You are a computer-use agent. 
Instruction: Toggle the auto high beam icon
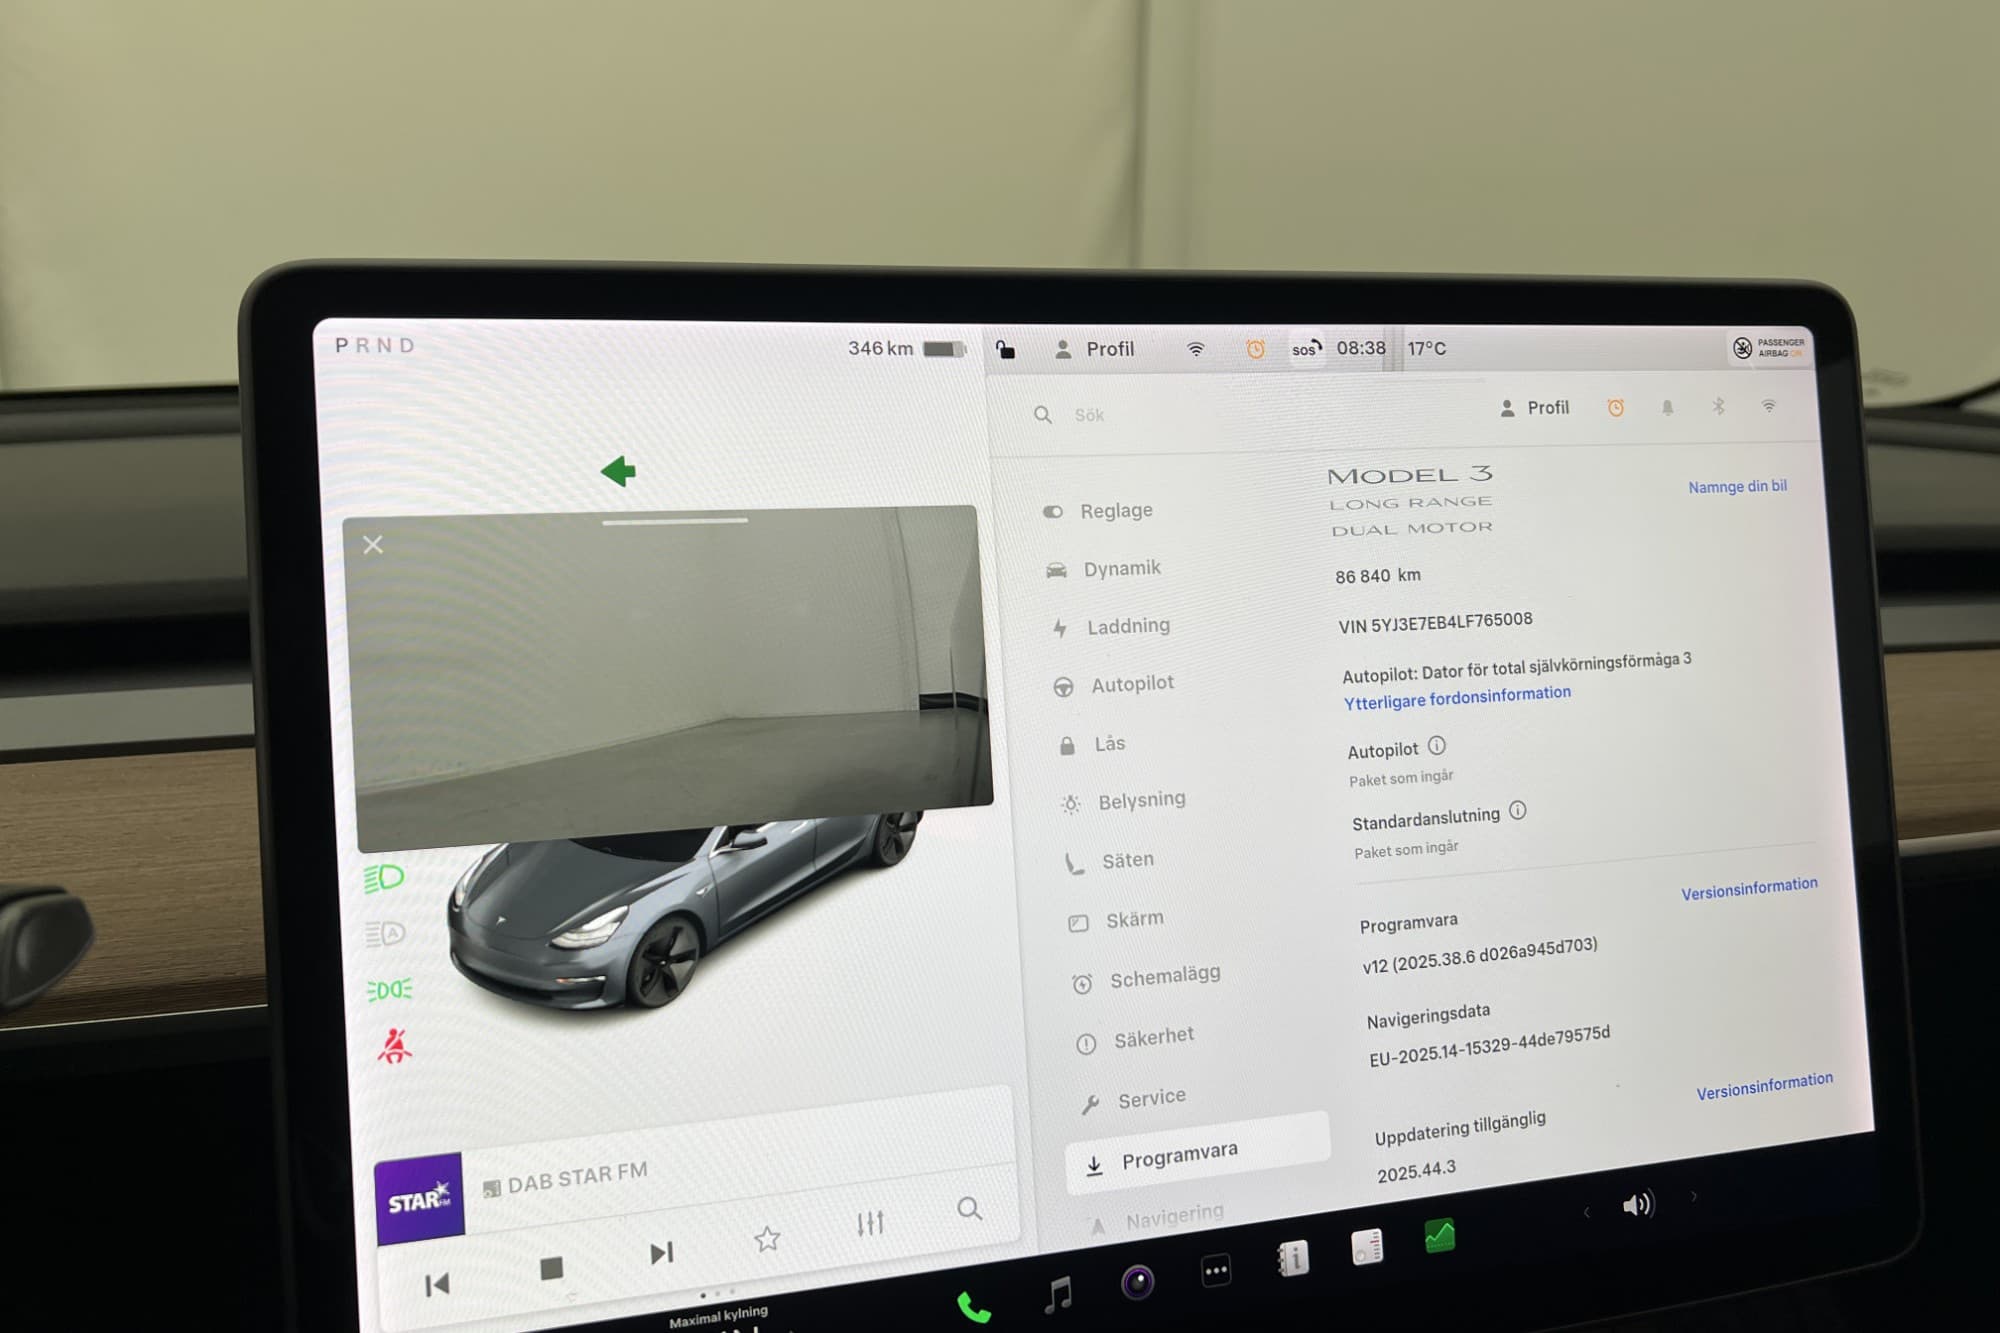point(385,933)
